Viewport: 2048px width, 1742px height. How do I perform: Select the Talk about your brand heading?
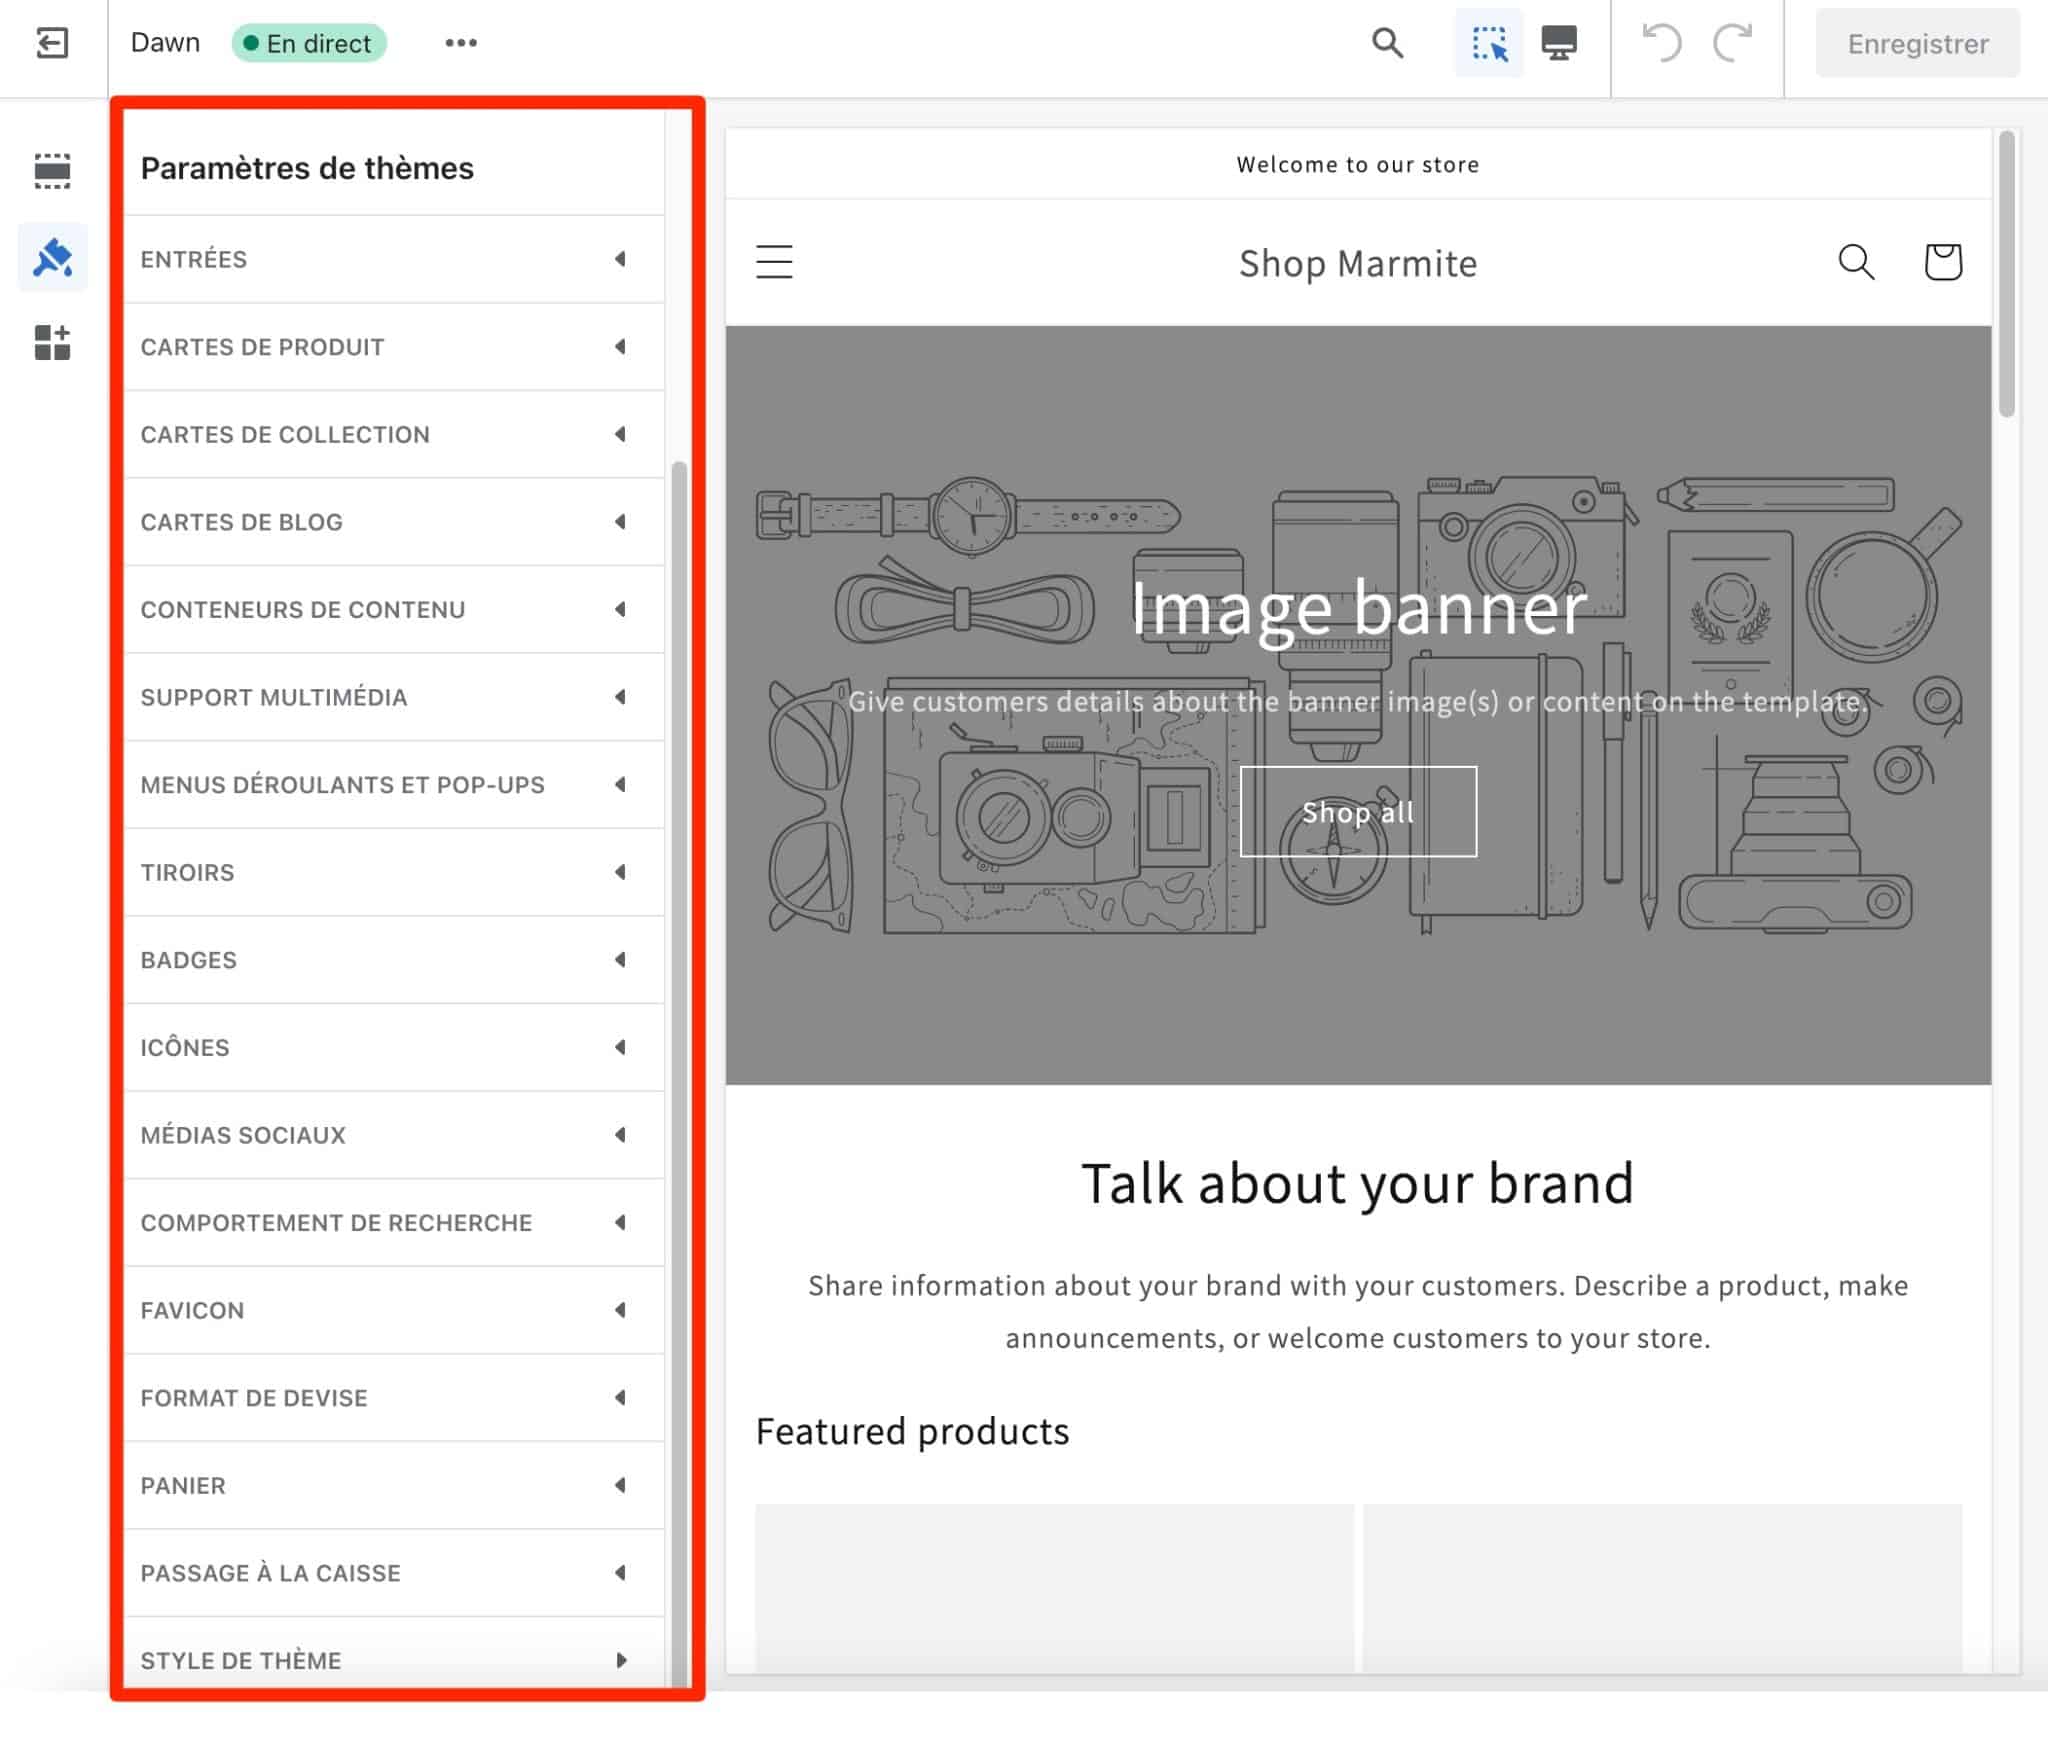tap(1358, 1184)
